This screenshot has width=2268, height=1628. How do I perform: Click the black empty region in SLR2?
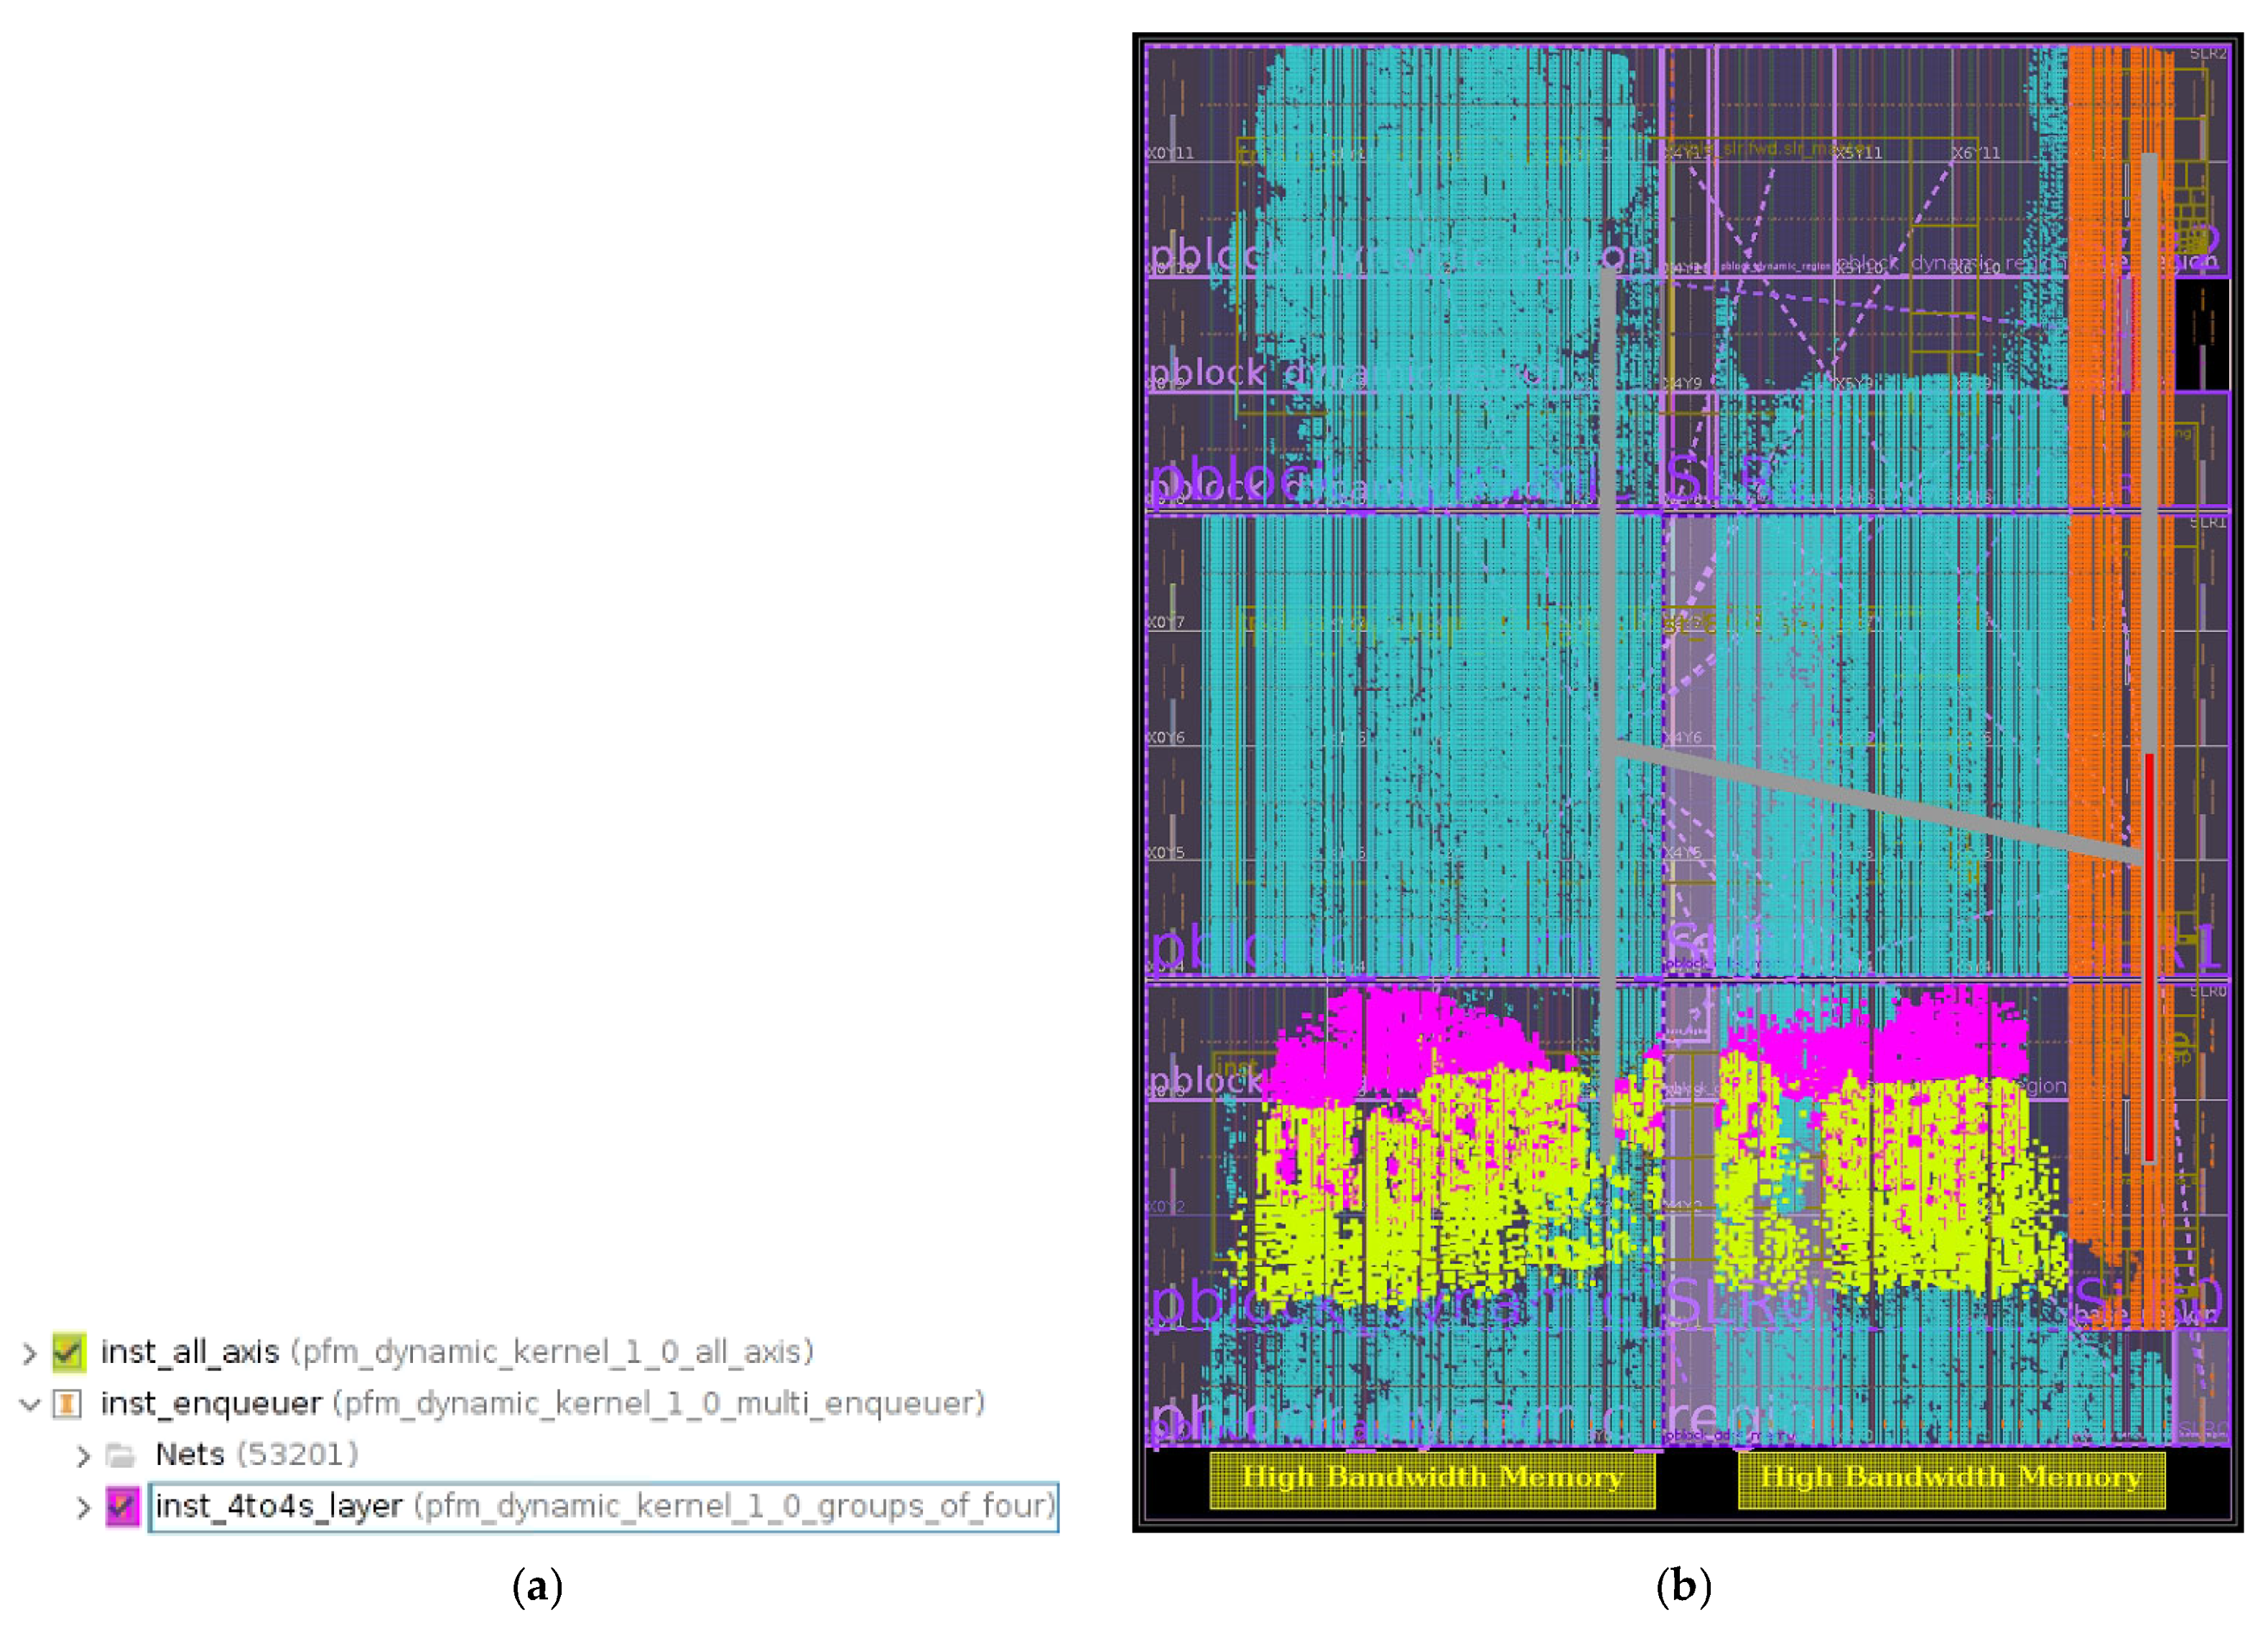click(x=2202, y=335)
